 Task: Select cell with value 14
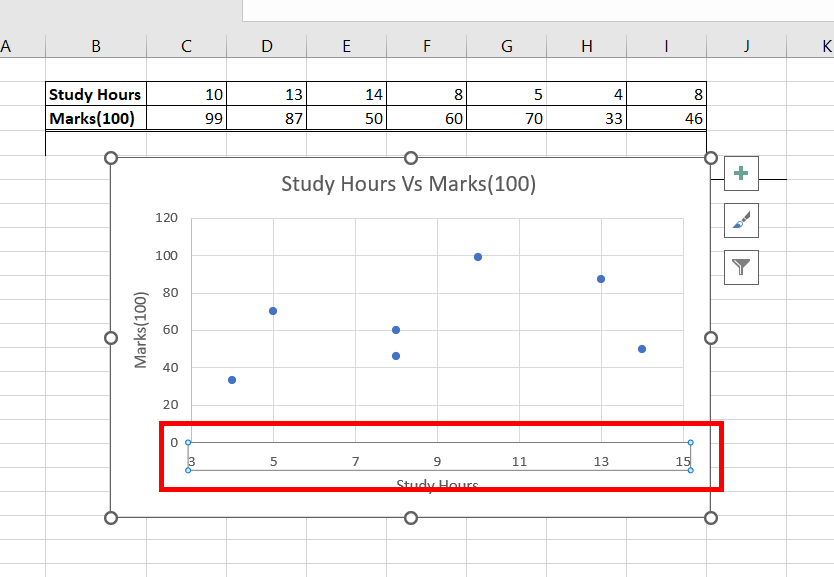click(347, 94)
